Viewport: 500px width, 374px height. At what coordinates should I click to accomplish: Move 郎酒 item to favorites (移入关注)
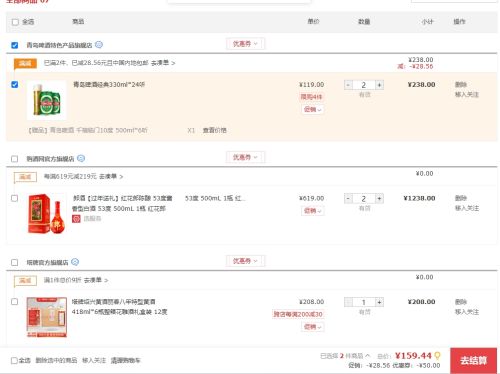click(x=467, y=208)
